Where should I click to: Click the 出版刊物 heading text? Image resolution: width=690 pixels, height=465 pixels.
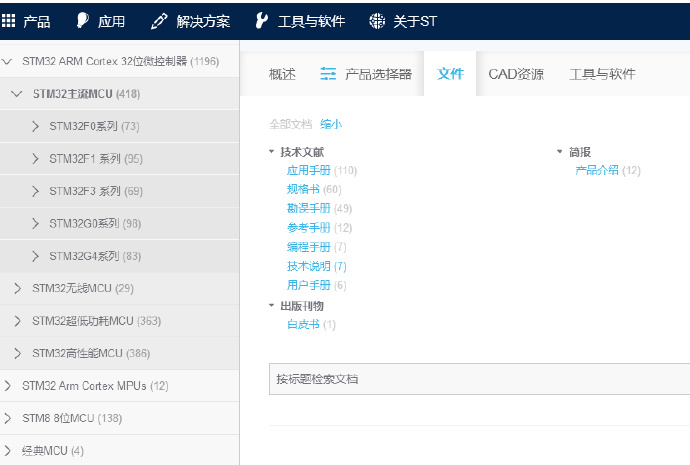(x=302, y=305)
